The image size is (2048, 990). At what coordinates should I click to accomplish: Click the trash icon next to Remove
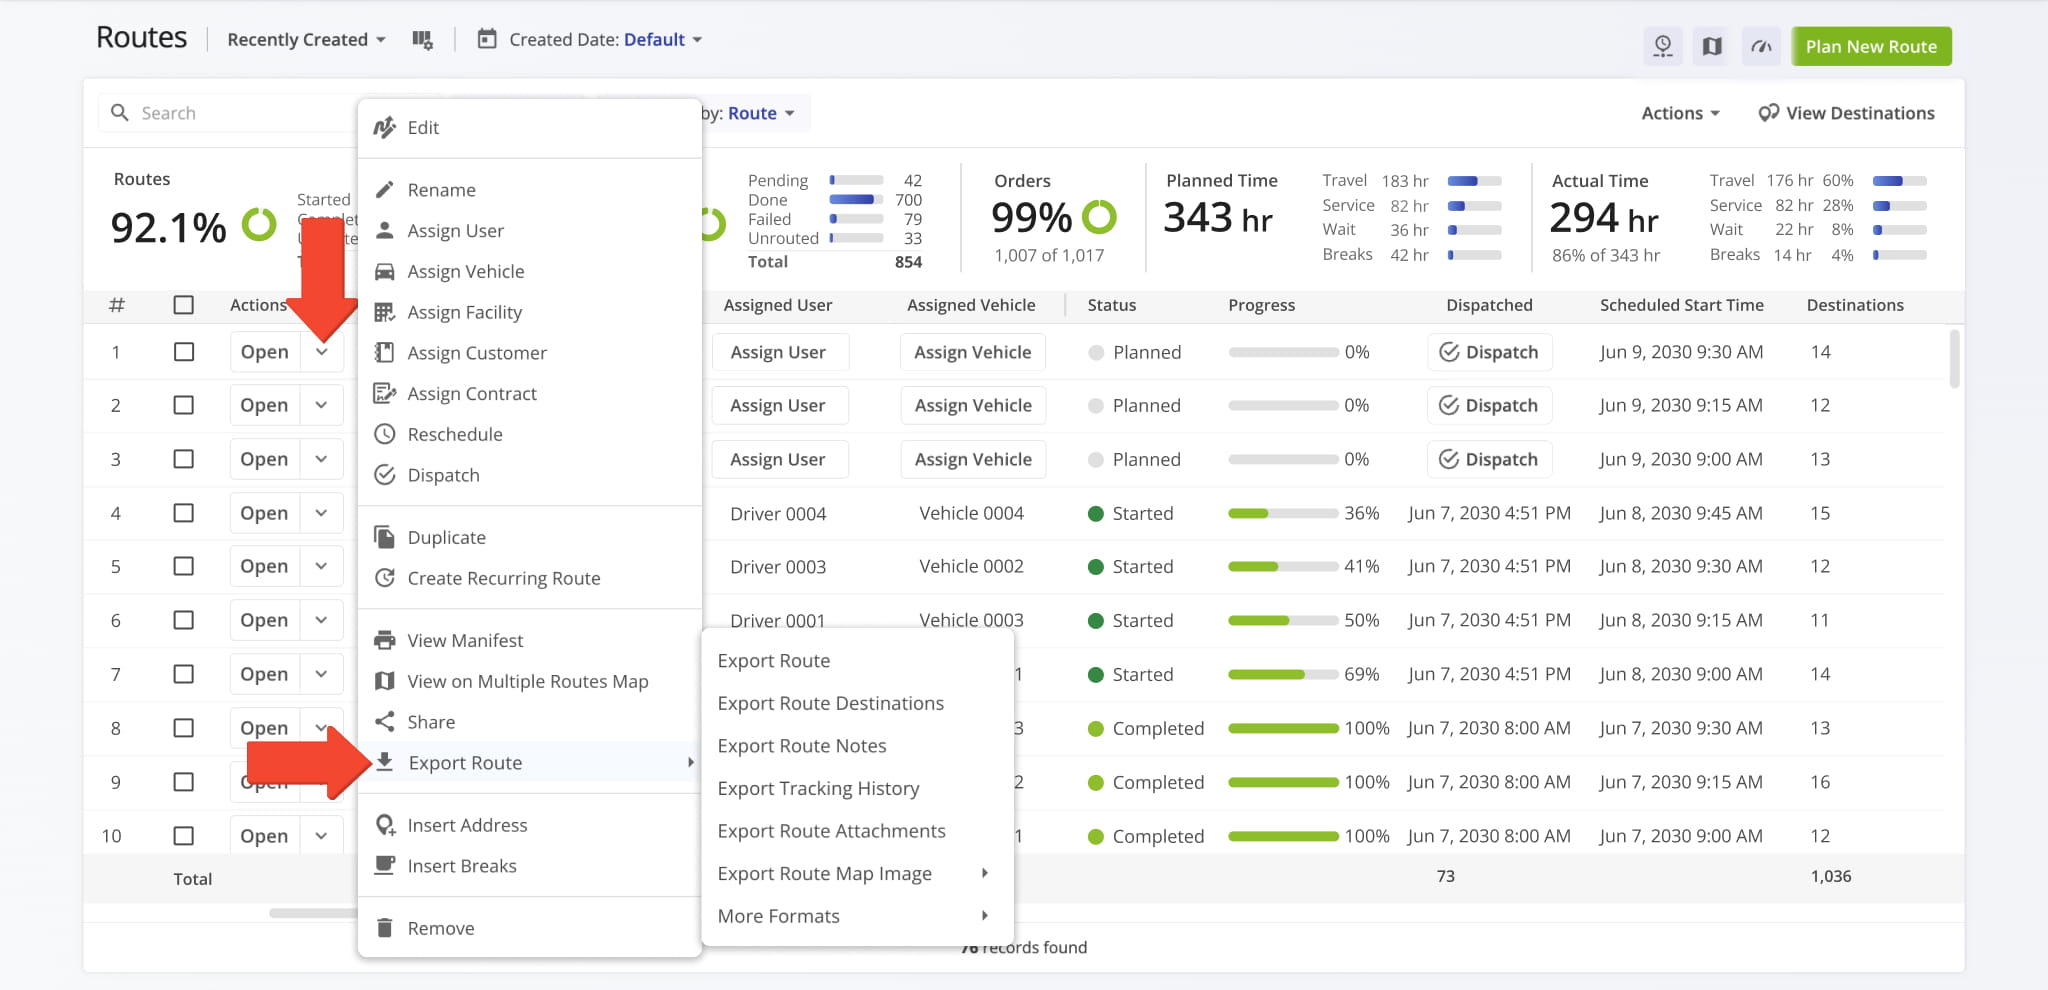point(384,928)
